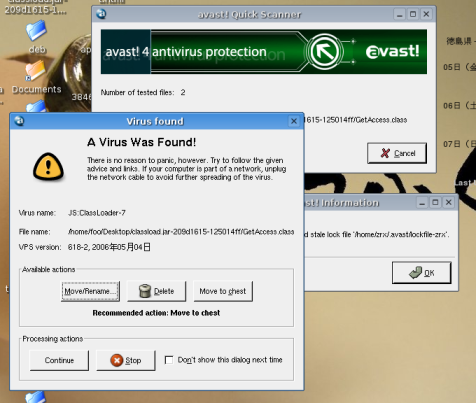Click Recommended action: Move to chest text

point(156,313)
